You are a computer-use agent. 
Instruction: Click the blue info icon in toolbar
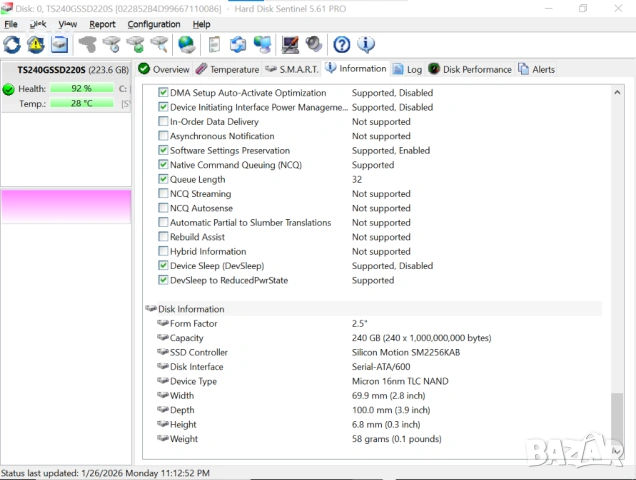point(366,44)
